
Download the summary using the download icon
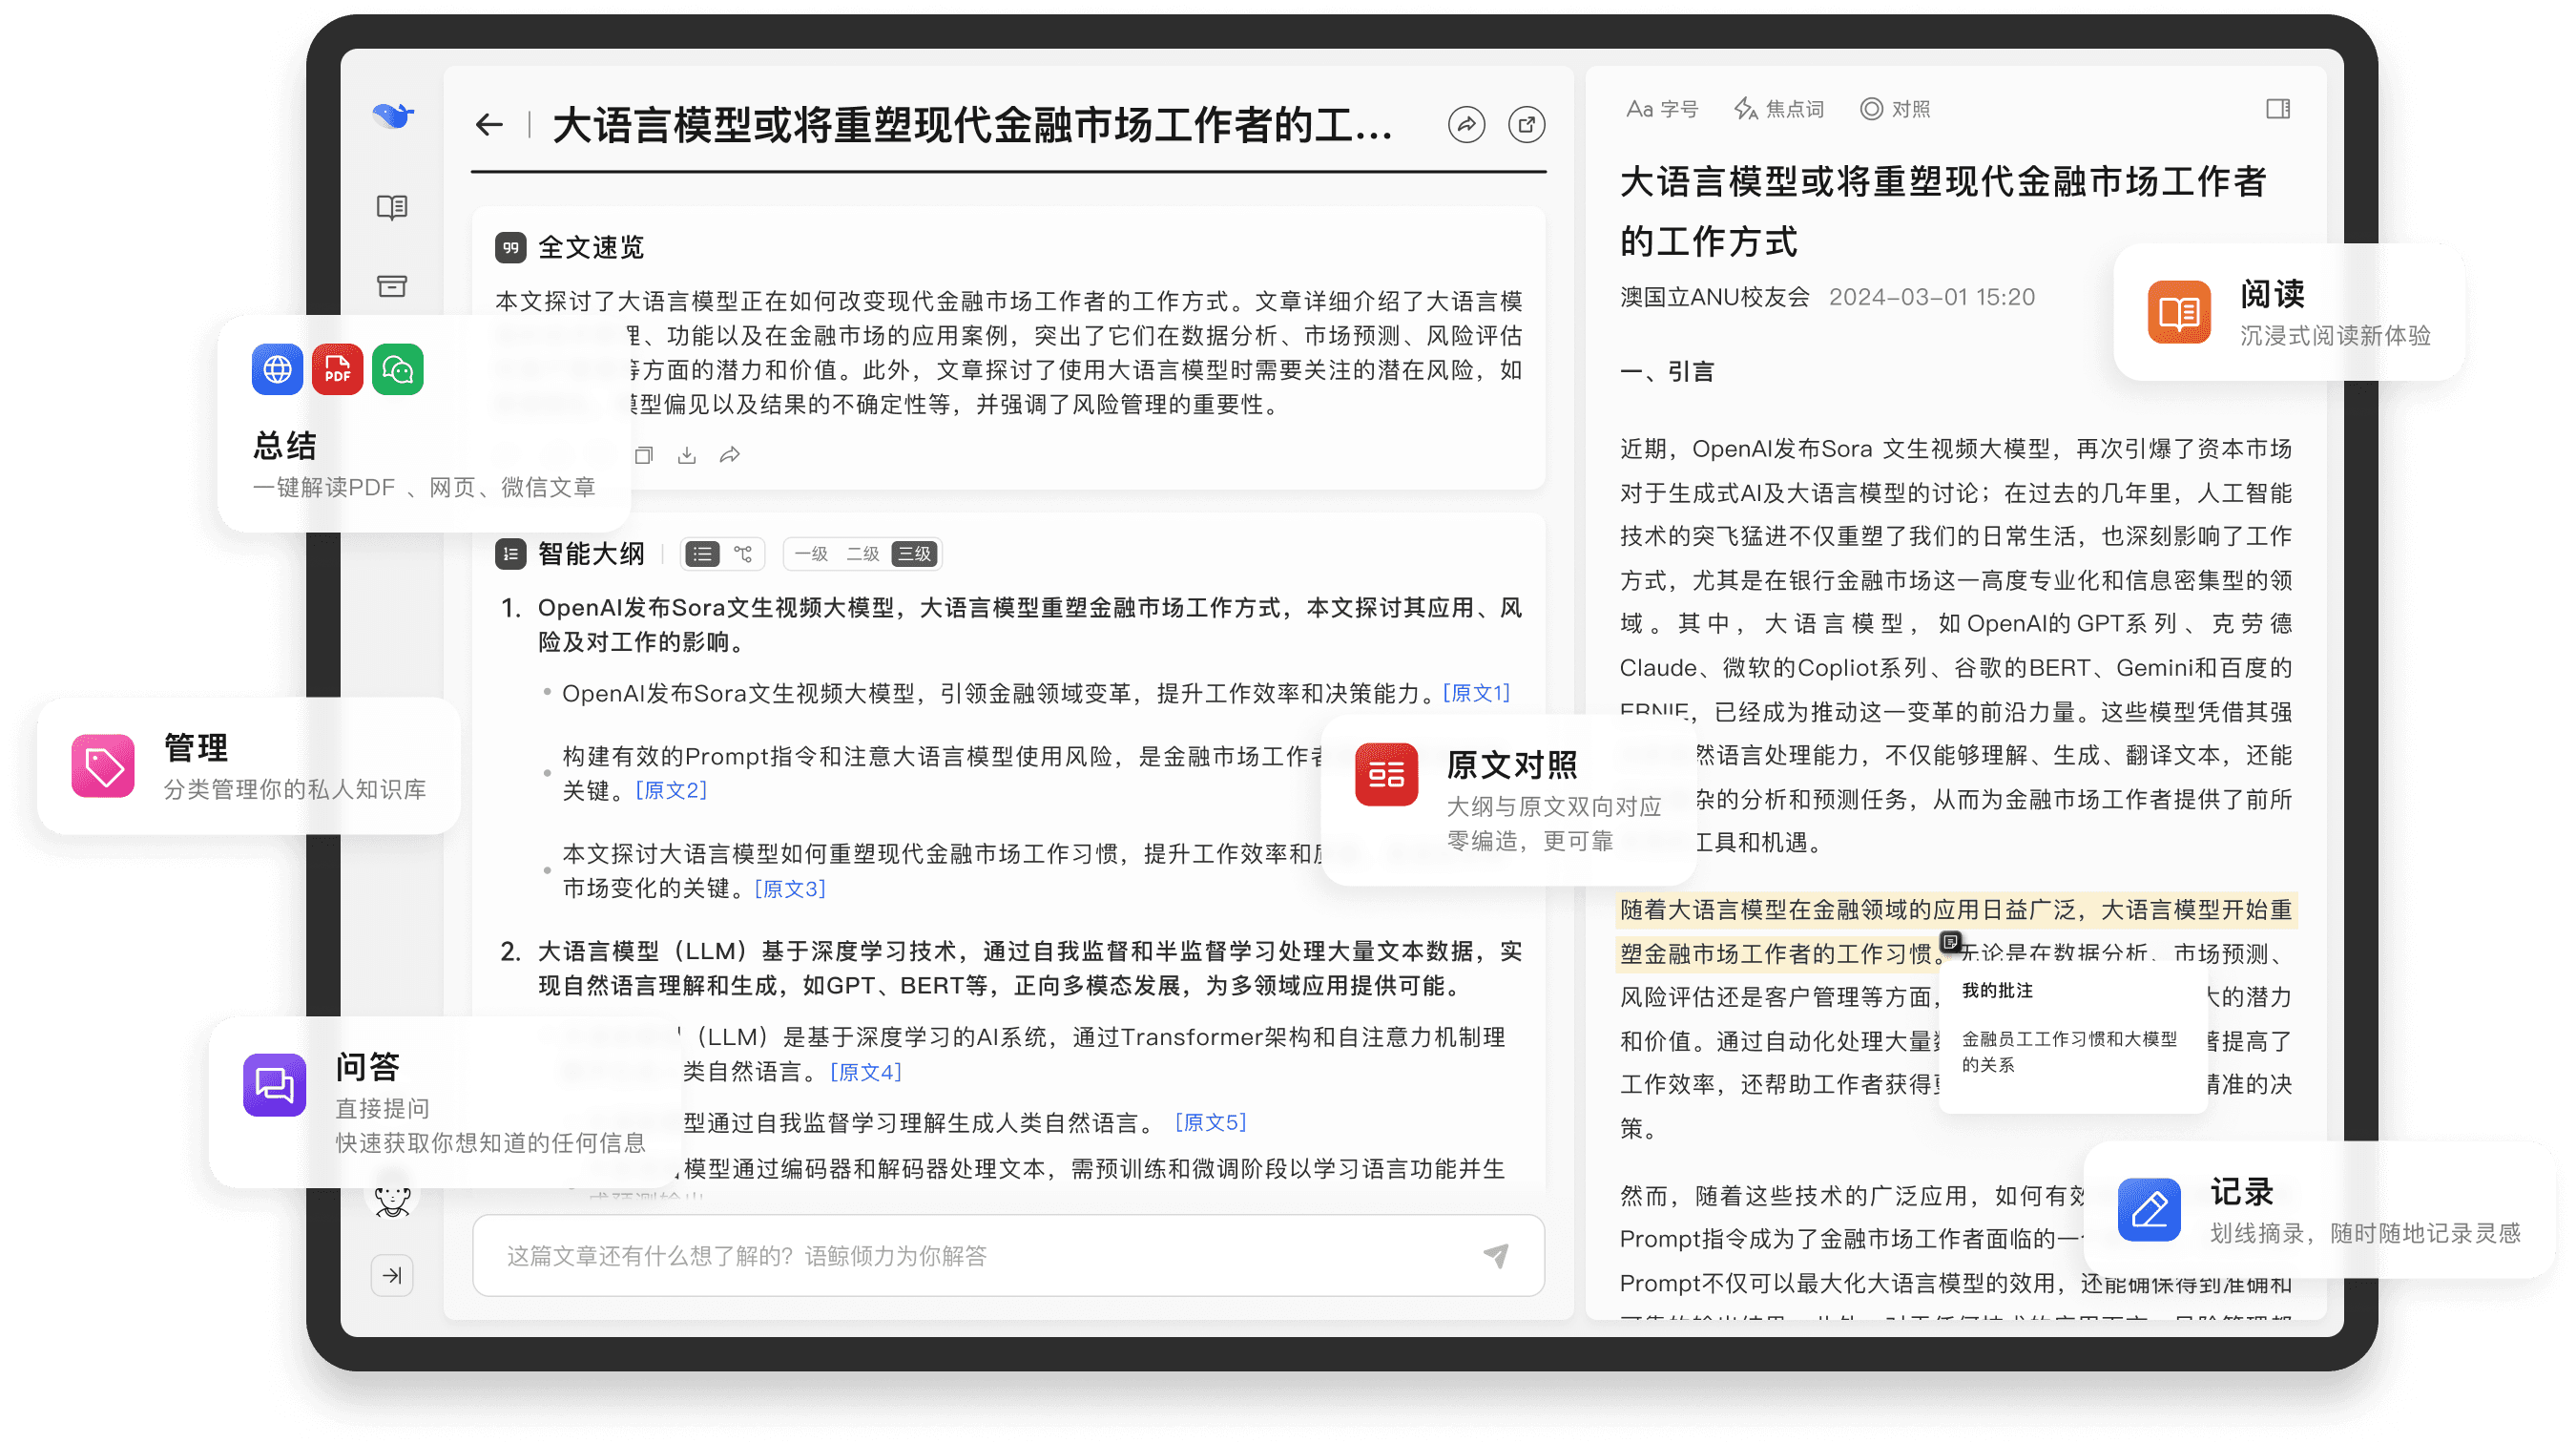[x=687, y=456]
